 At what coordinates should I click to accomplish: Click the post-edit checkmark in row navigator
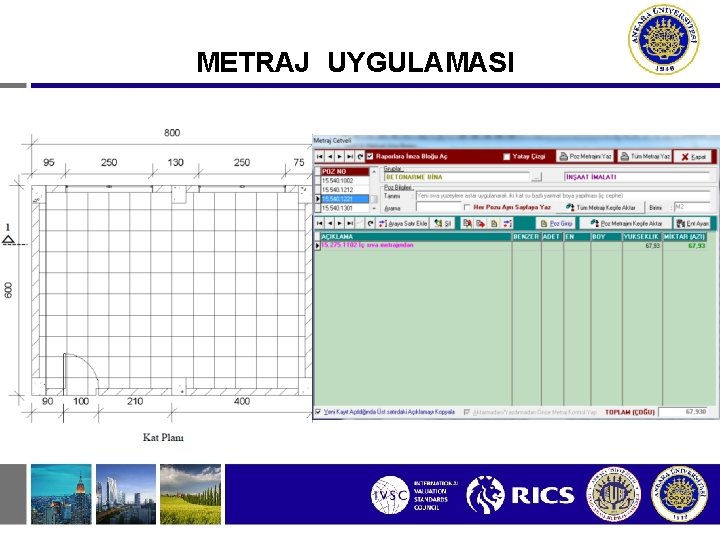360,223
